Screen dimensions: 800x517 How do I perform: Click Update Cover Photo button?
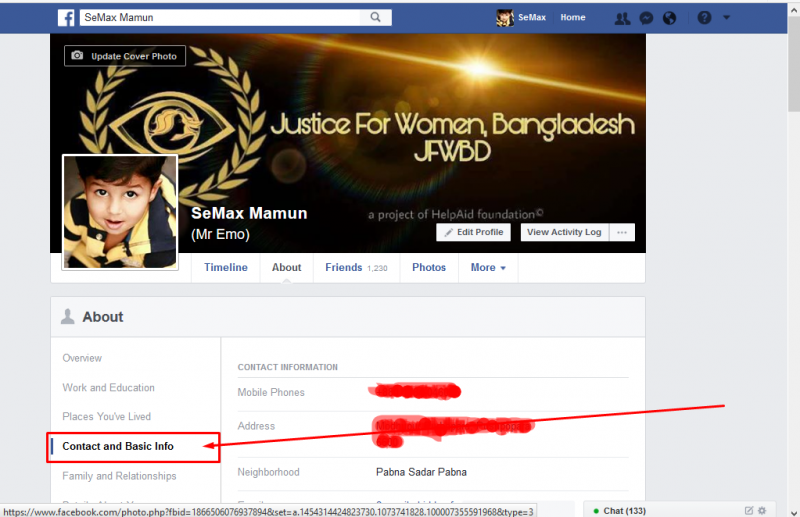pyautogui.click(x=125, y=56)
